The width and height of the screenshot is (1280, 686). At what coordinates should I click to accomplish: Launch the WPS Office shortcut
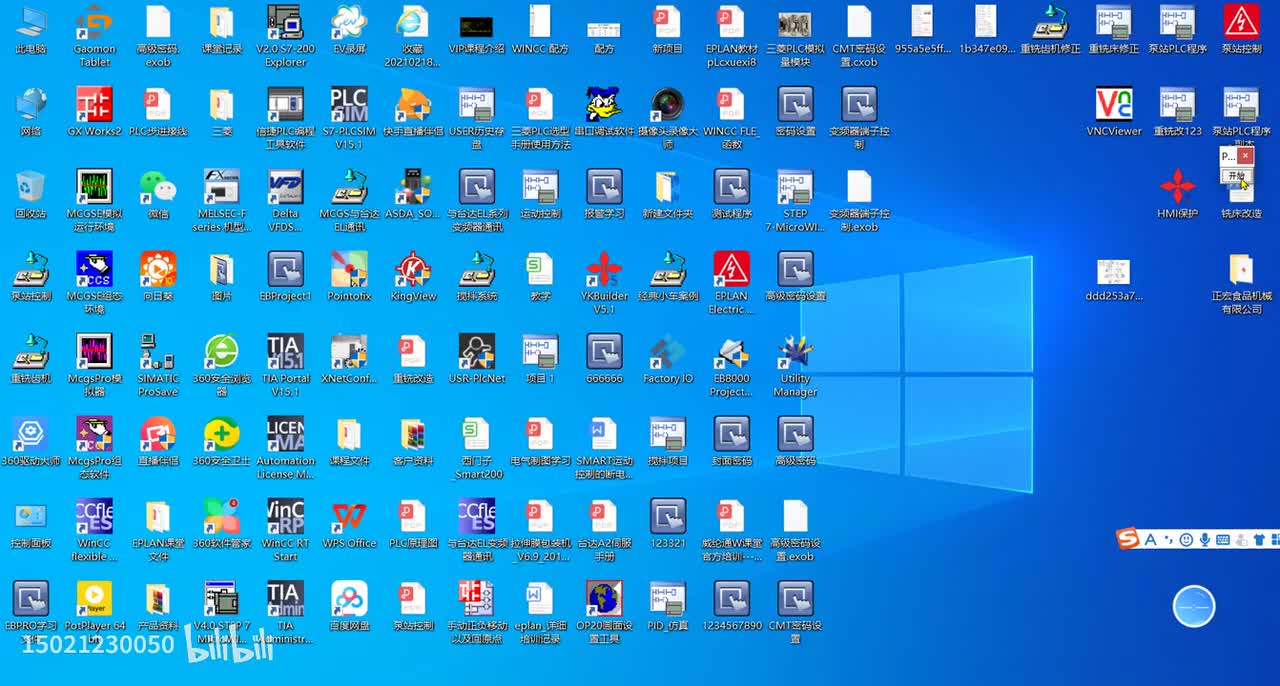(349, 518)
